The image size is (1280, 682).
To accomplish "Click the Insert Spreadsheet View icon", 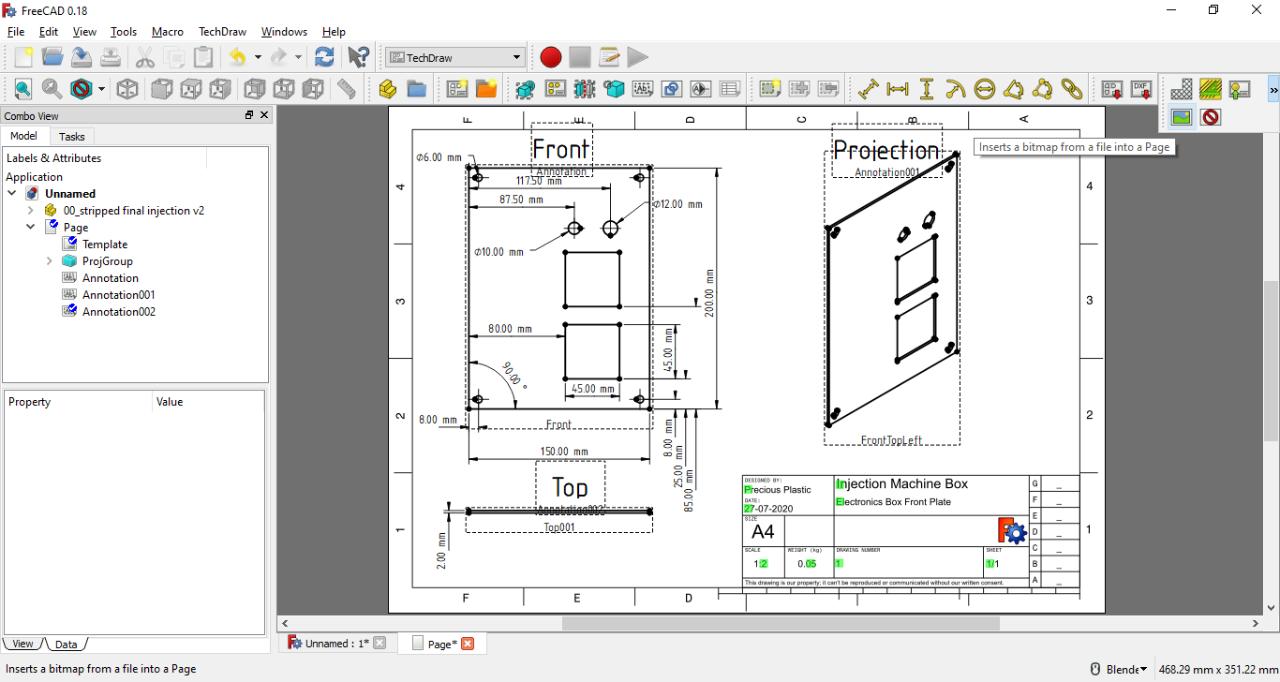I will coord(730,90).
